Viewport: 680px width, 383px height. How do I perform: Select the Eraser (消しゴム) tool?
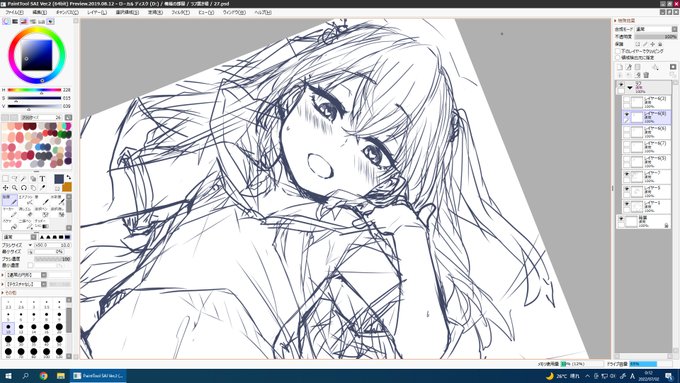coord(25,212)
